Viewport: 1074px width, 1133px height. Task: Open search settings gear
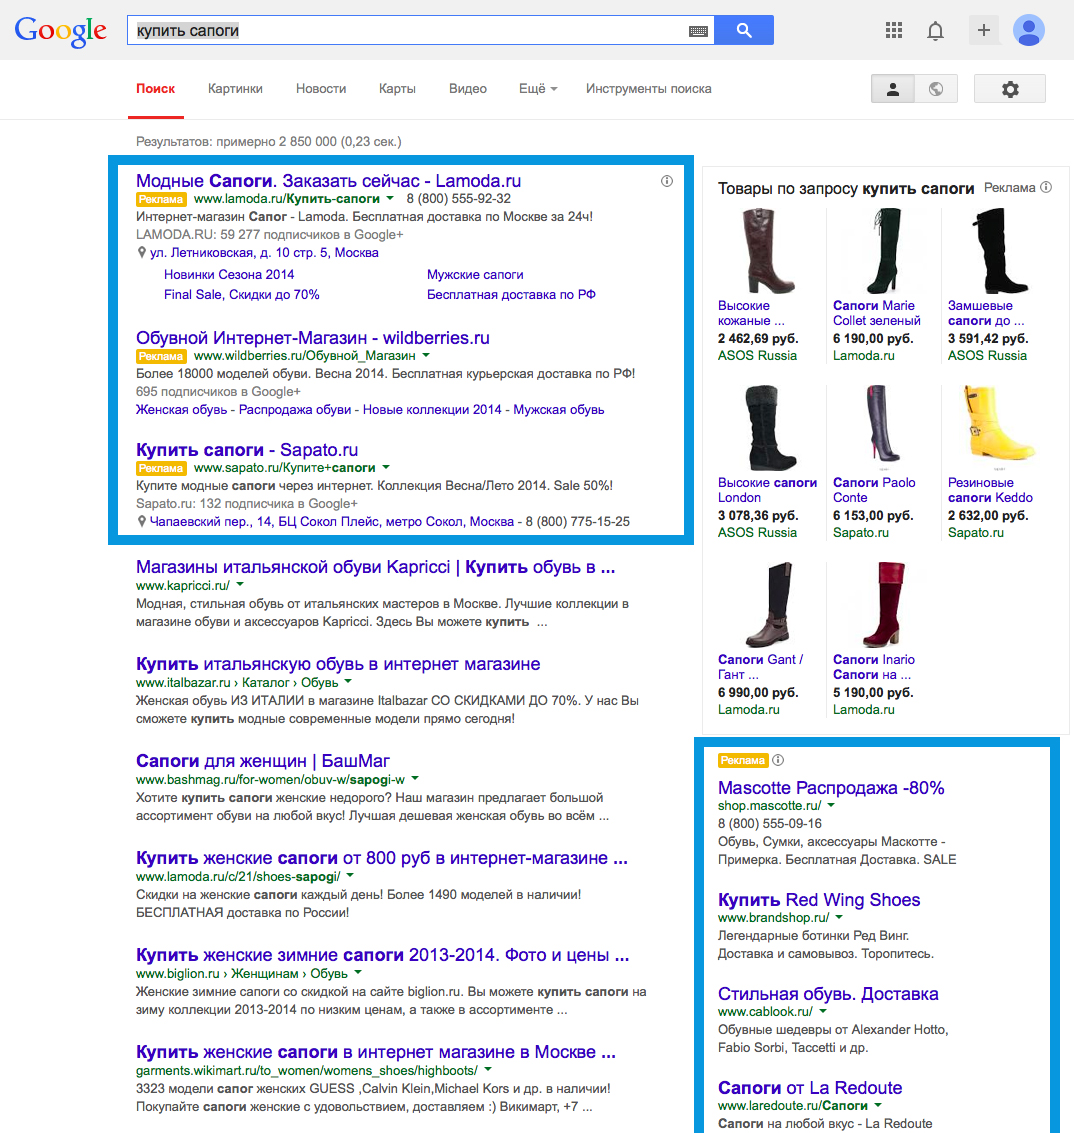(1010, 89)
